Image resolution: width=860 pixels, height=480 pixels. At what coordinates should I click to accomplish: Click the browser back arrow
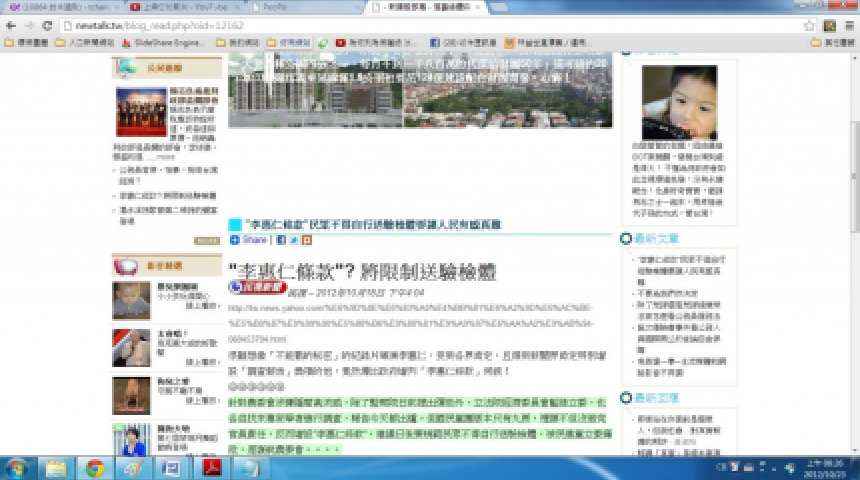[10, 25]
